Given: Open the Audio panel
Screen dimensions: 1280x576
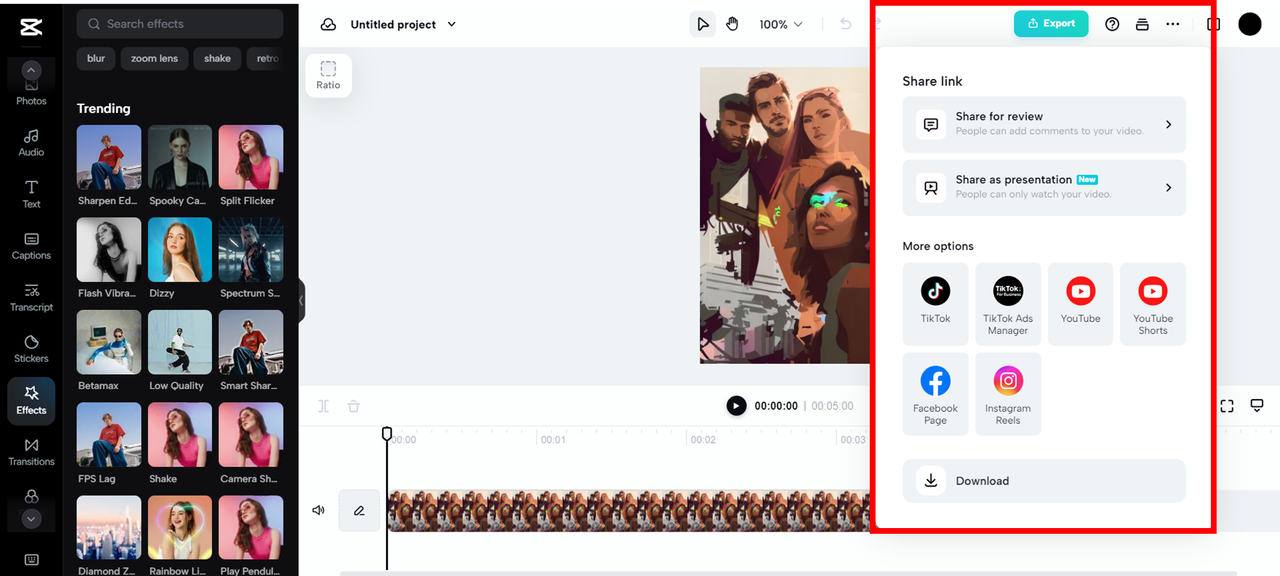Looking at the screenshot, I should 31,143.
